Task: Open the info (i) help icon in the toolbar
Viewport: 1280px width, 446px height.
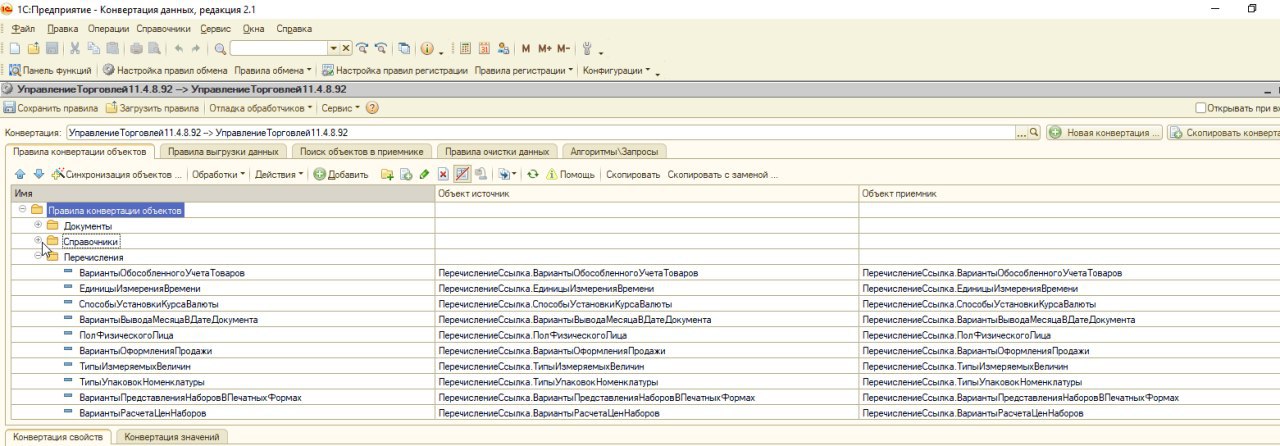Action: 427,48
